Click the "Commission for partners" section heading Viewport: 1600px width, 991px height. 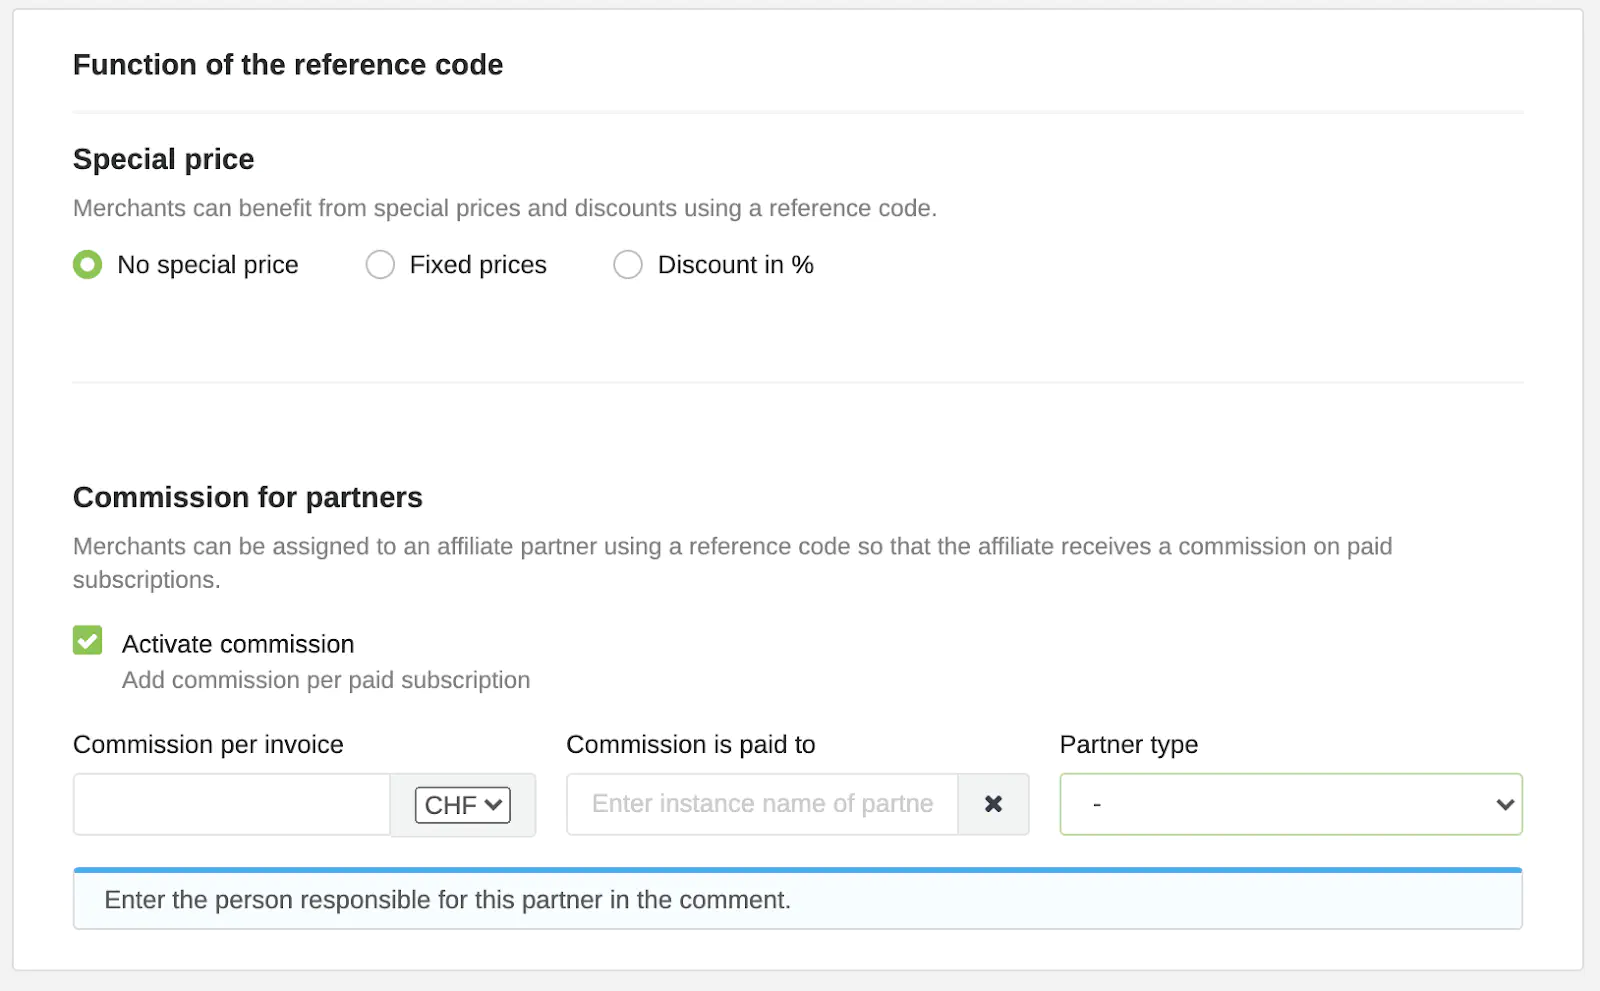(248, 497)
